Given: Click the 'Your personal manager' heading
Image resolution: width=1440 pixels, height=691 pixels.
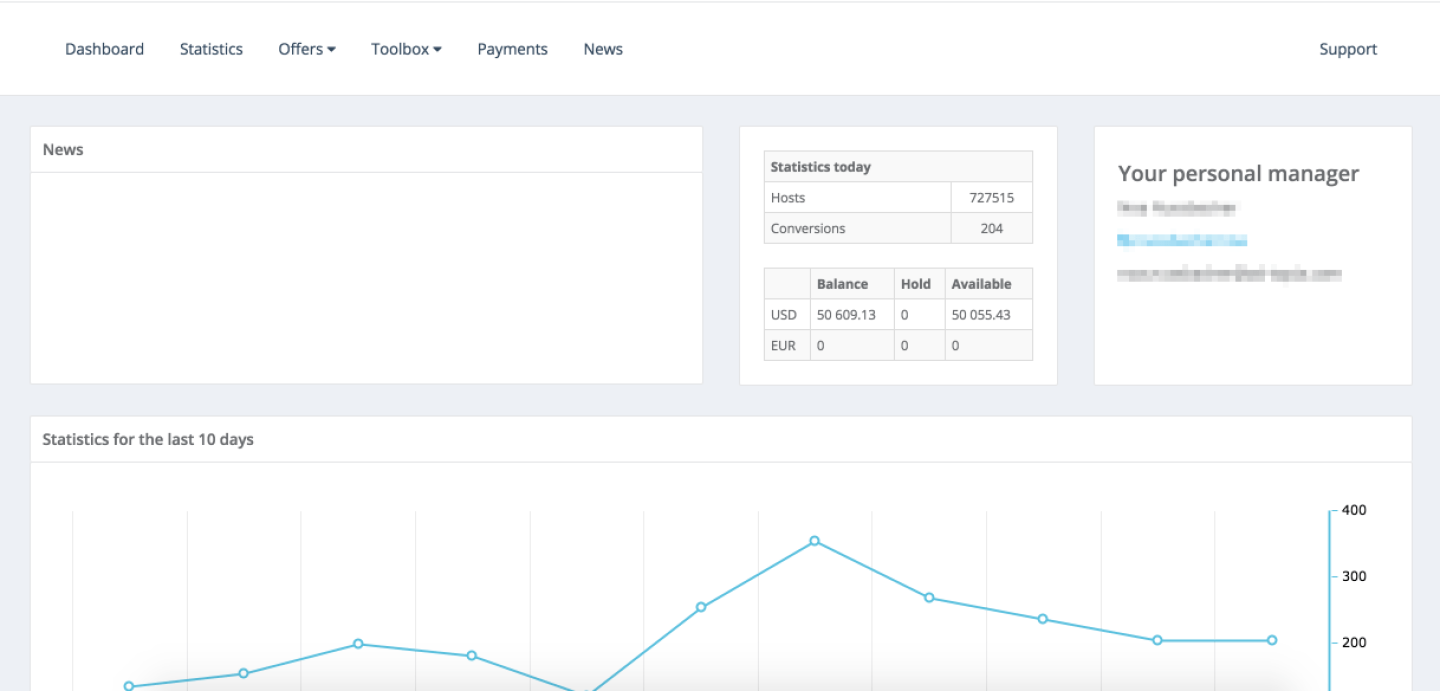Looking at the screenshot, I should click(1238, 174).
